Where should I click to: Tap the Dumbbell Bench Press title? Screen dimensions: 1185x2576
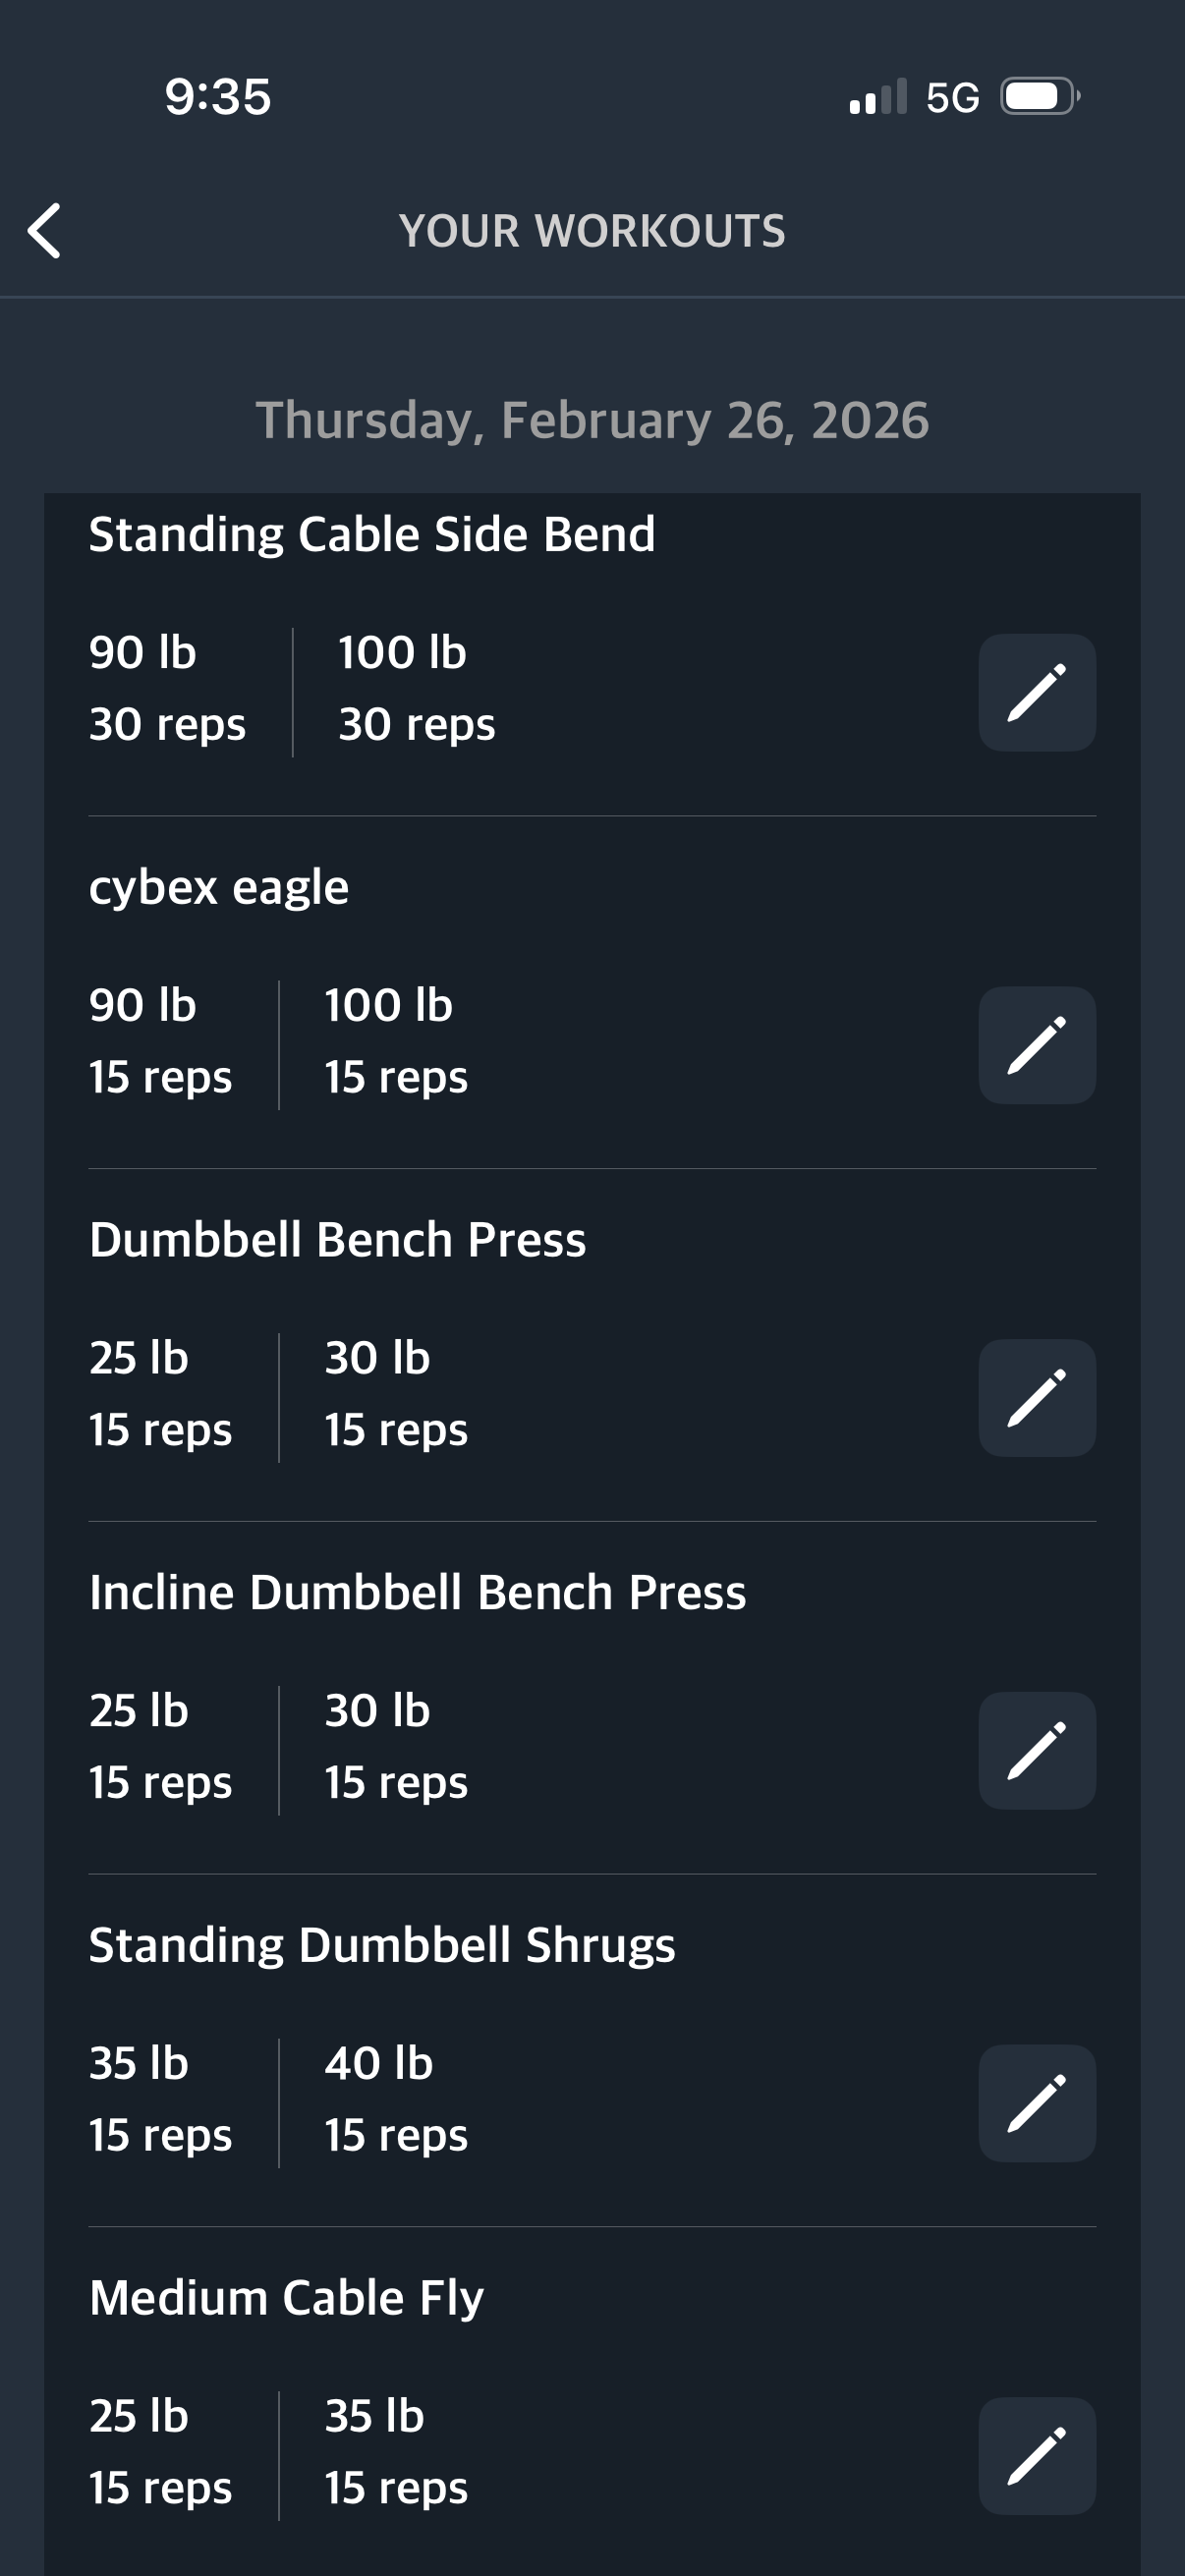337,1240
